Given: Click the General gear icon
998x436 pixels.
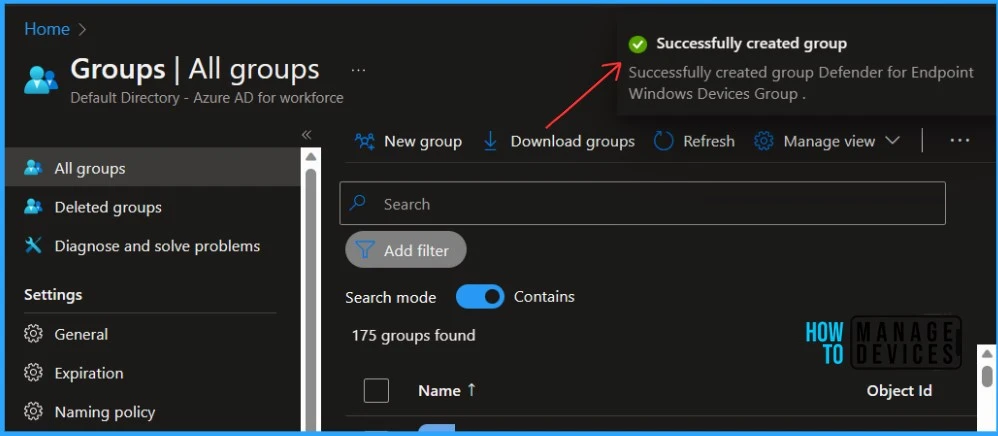Looking at the screenshot, I should tap(33, 334).
